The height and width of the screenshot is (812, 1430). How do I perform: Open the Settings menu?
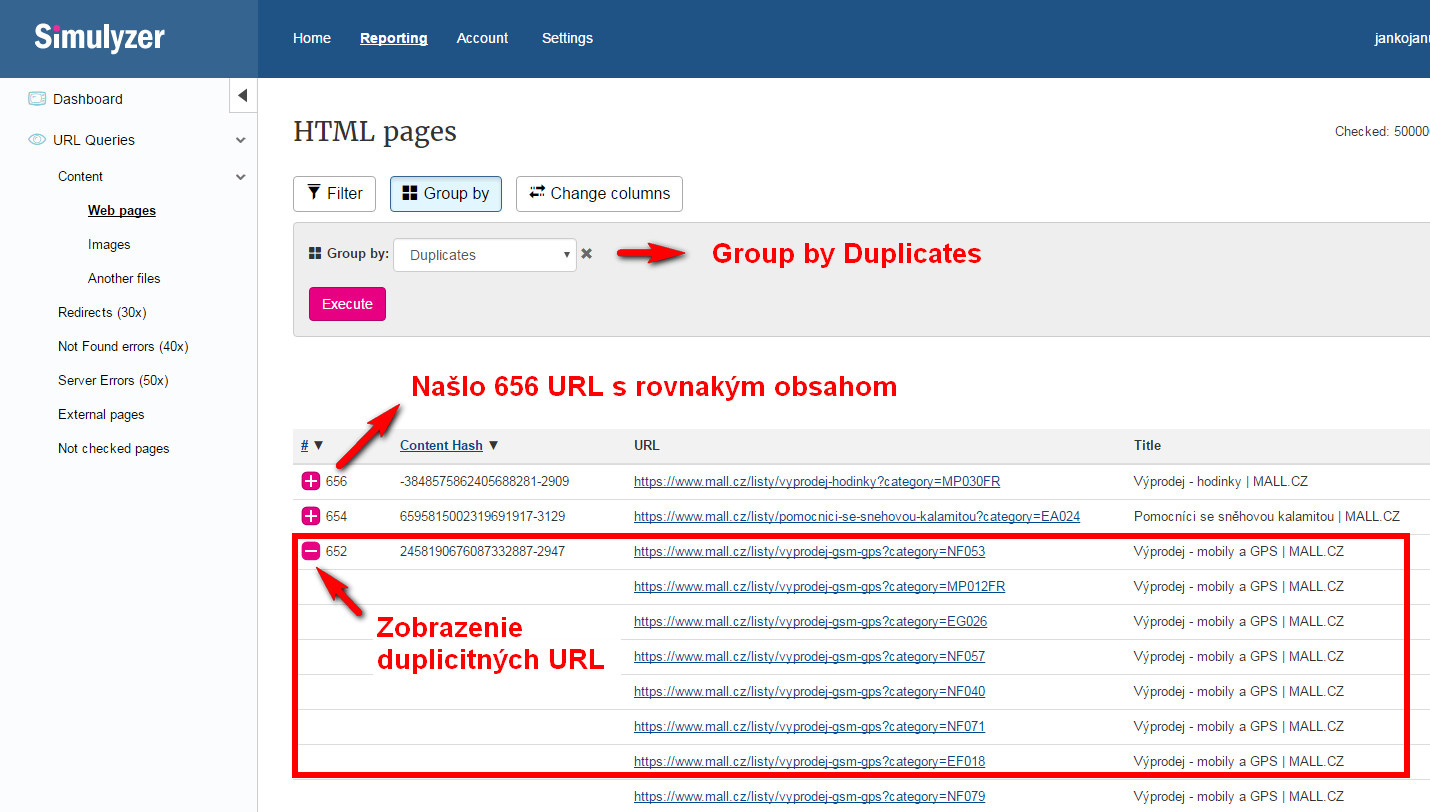coord(567,38)
